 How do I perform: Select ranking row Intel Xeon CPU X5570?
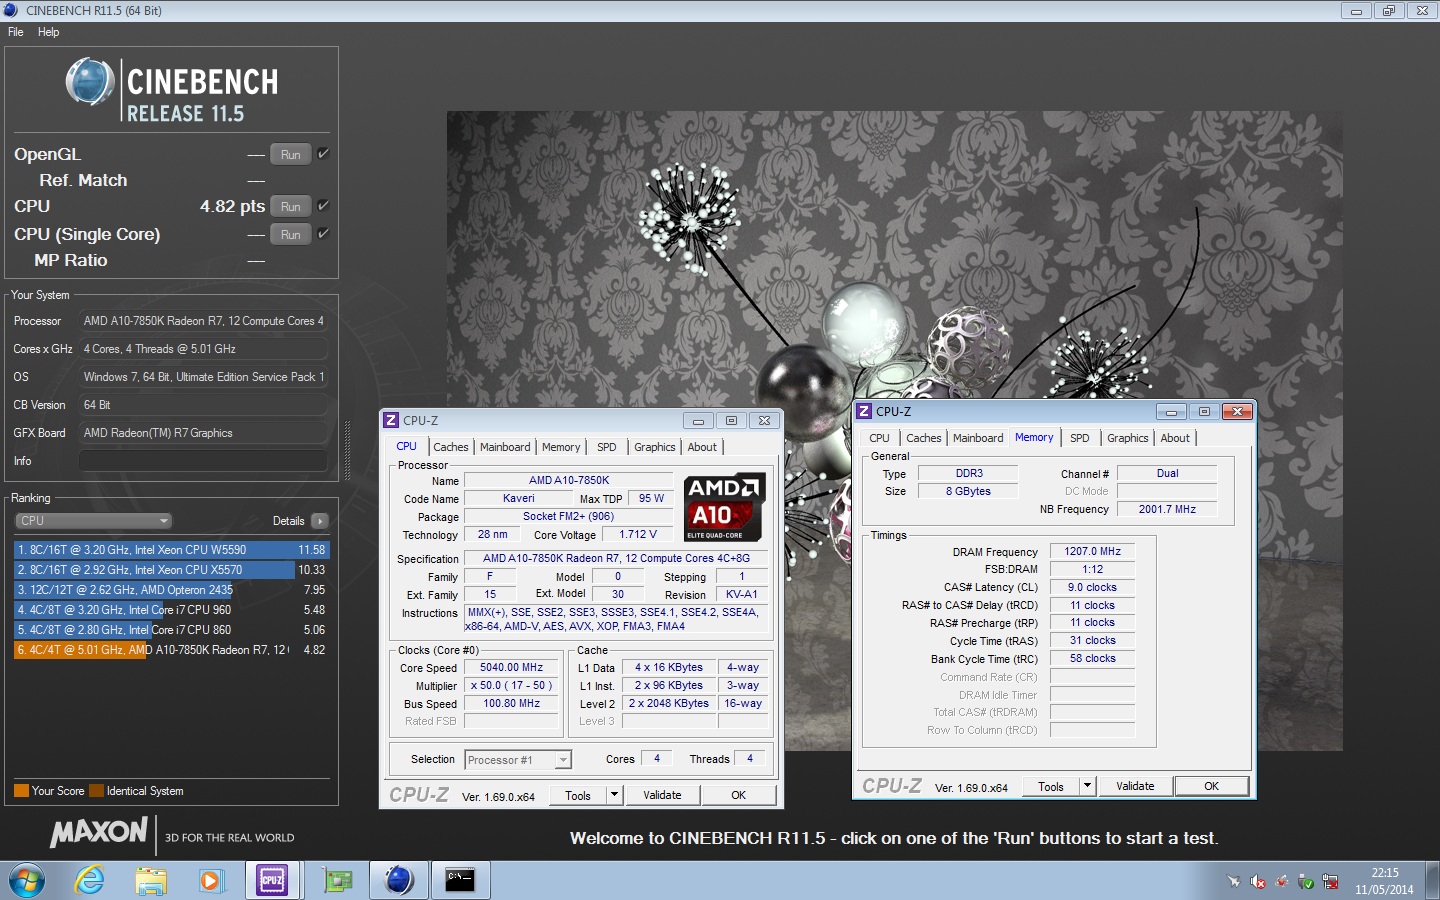(x=171, y=570)
